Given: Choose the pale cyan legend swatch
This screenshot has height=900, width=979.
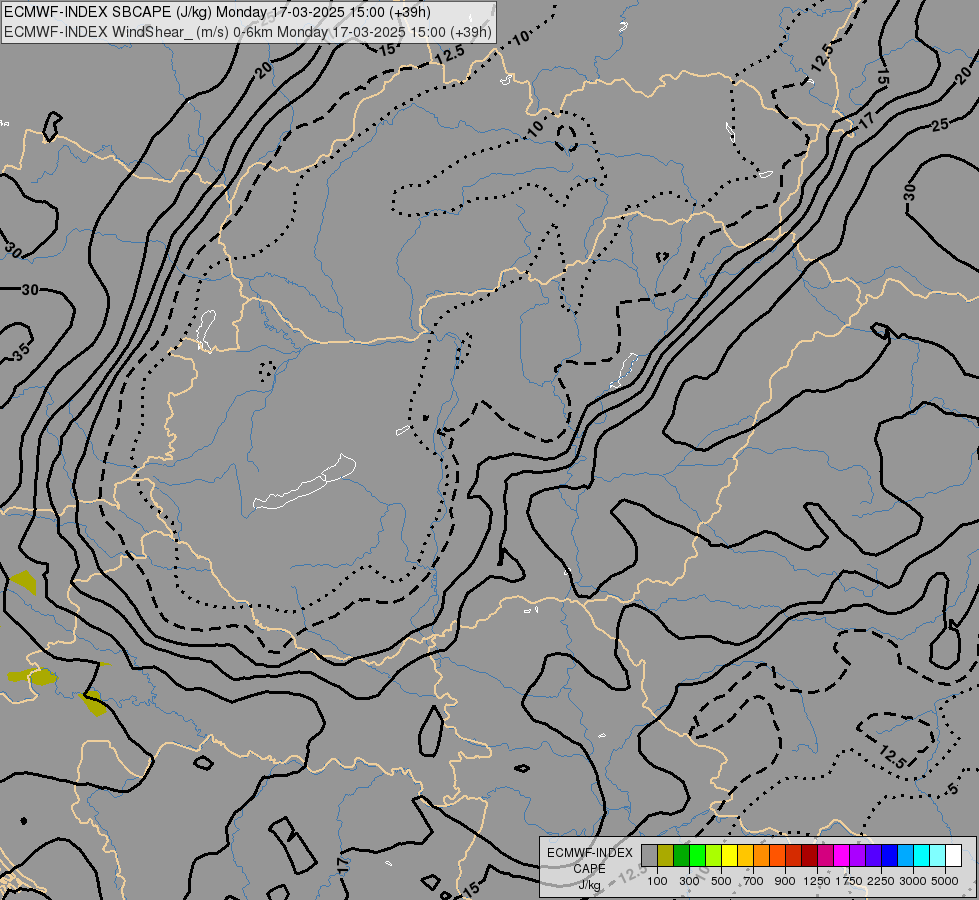Looking at the screenshot, I should (x=937, y=855).
